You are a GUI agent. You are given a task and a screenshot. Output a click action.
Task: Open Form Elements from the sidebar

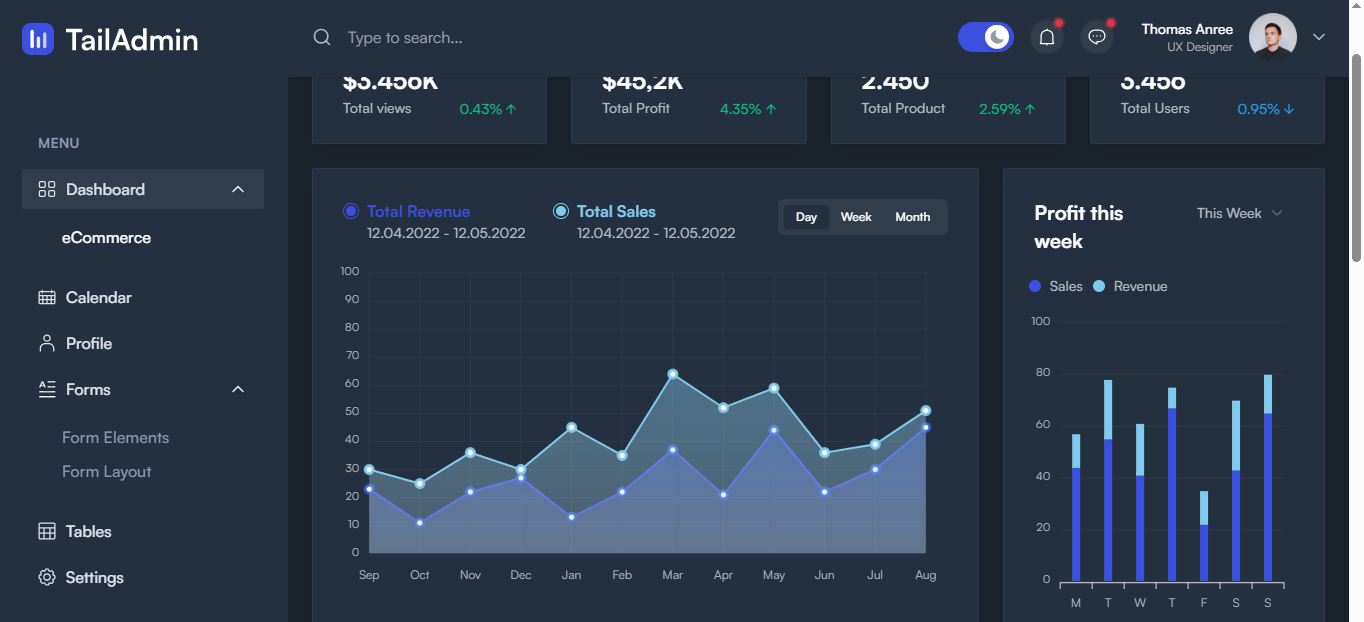coord(116,437)
